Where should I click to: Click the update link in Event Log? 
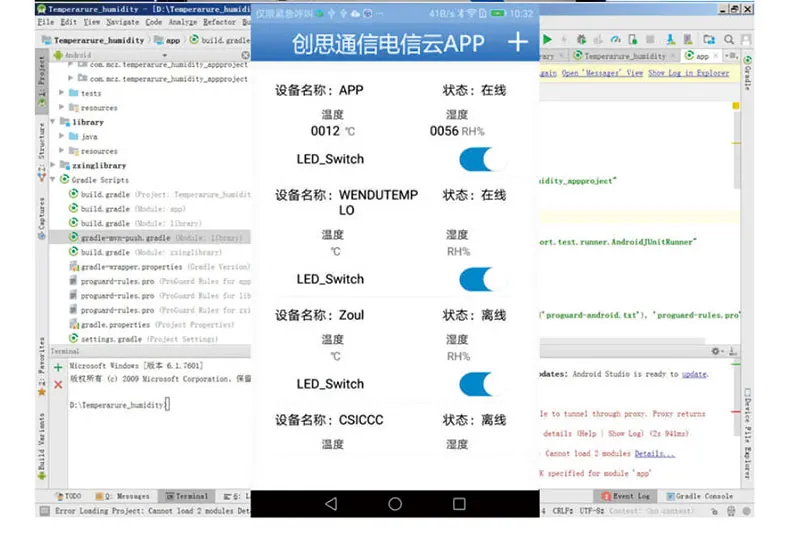pos(694,374)
